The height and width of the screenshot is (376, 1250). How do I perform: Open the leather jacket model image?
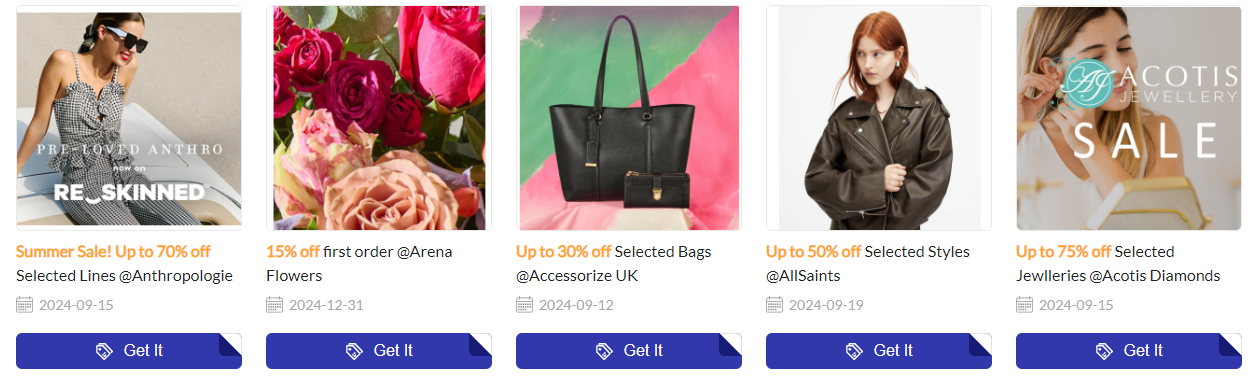(x=879, y=118)
